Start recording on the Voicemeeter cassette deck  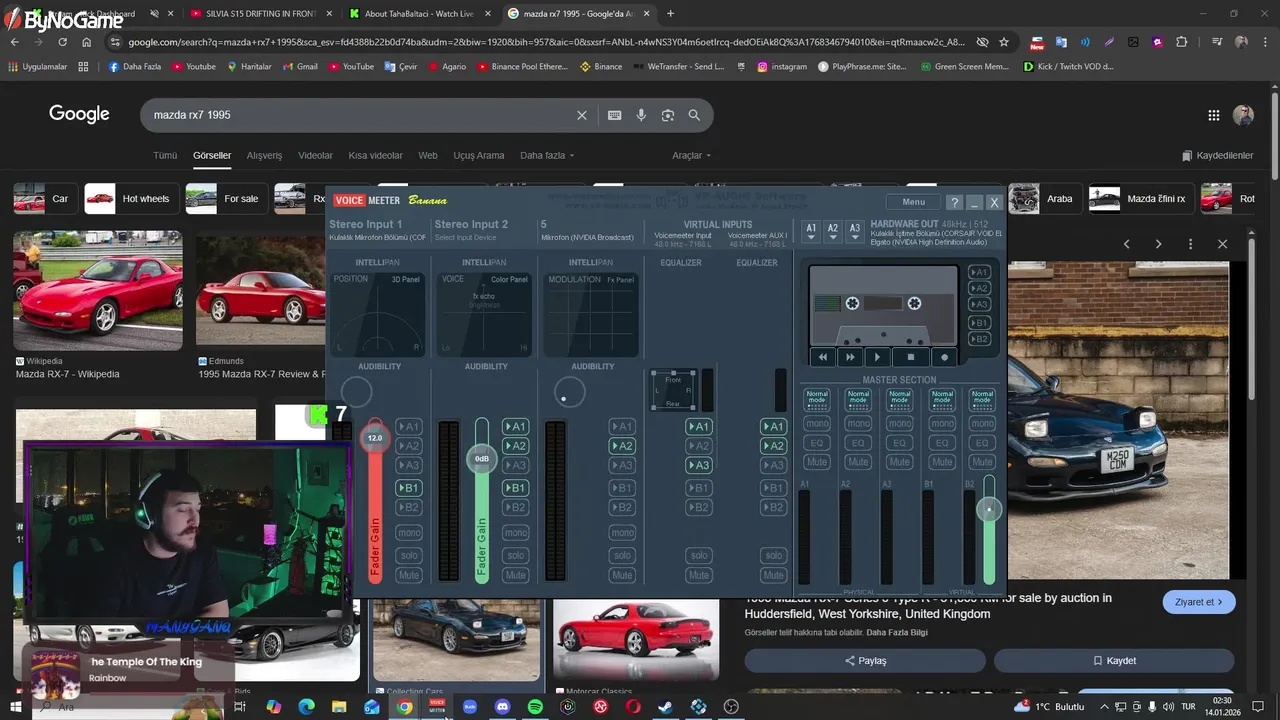tap(944, 357)
